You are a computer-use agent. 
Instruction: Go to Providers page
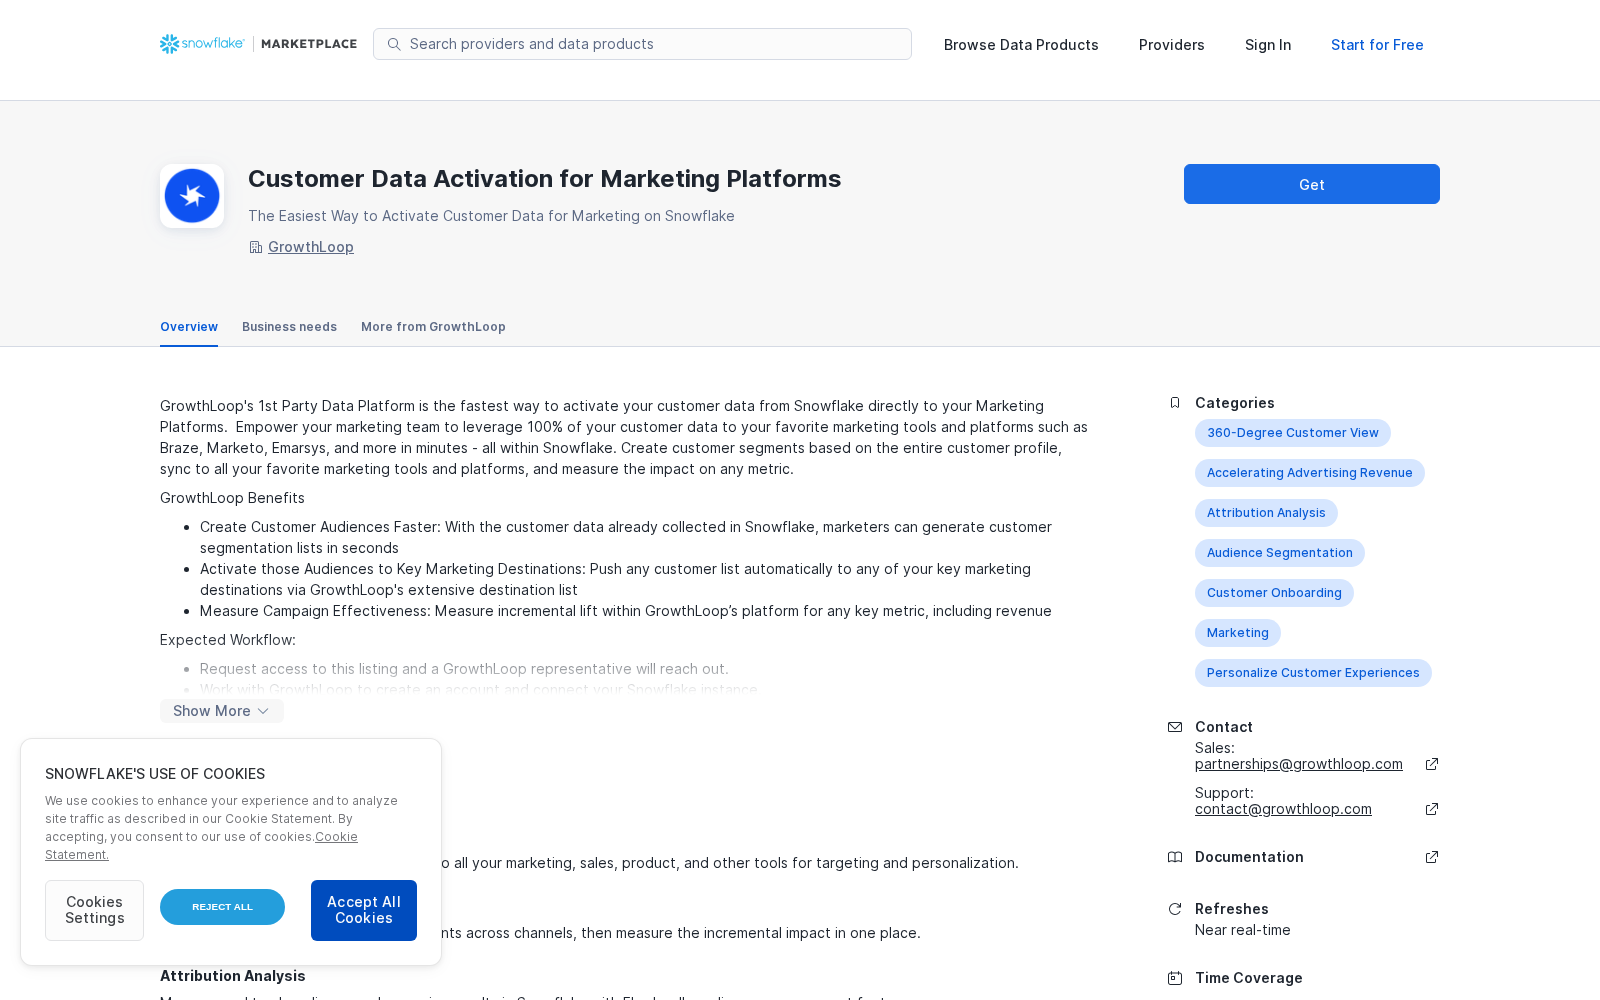click(x=1172, y=45)
